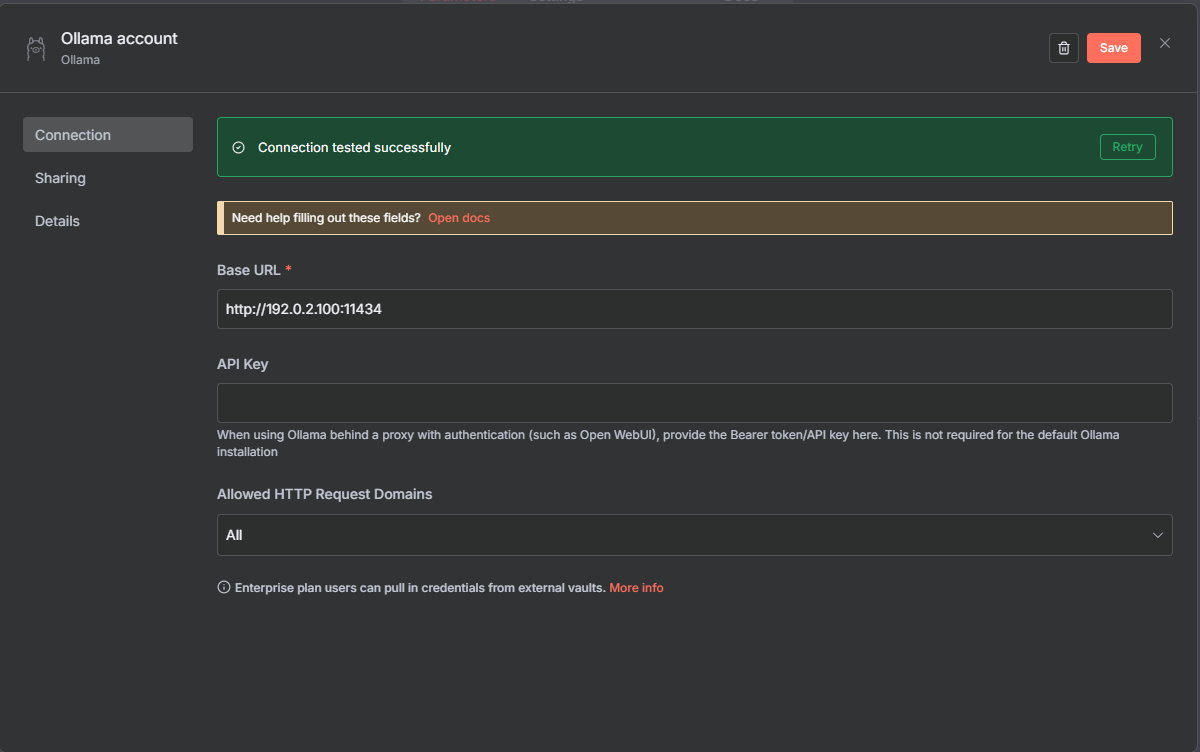Retry the connection test
The height and width of the screenshot is (752, 1200).
coord(1127,147)
